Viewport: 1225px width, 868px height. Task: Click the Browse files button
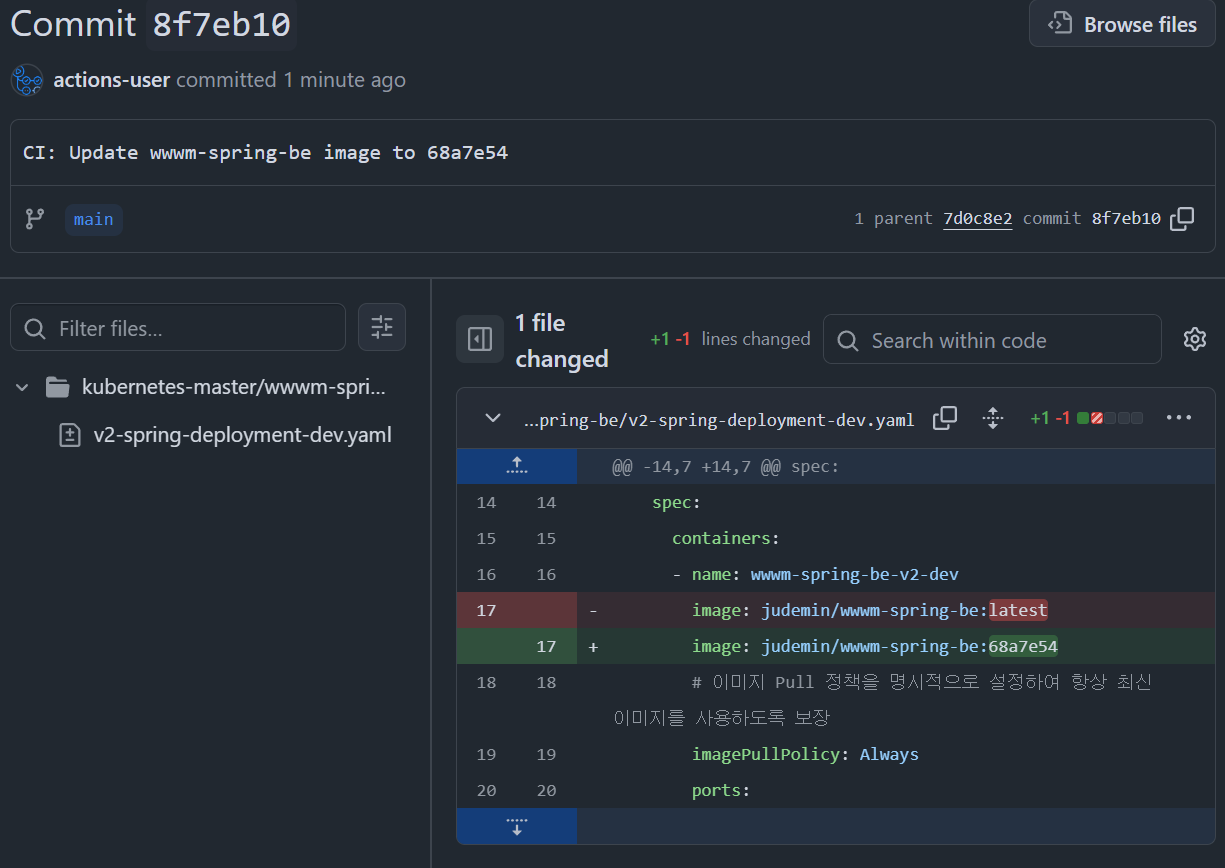tap(1122, 25)
